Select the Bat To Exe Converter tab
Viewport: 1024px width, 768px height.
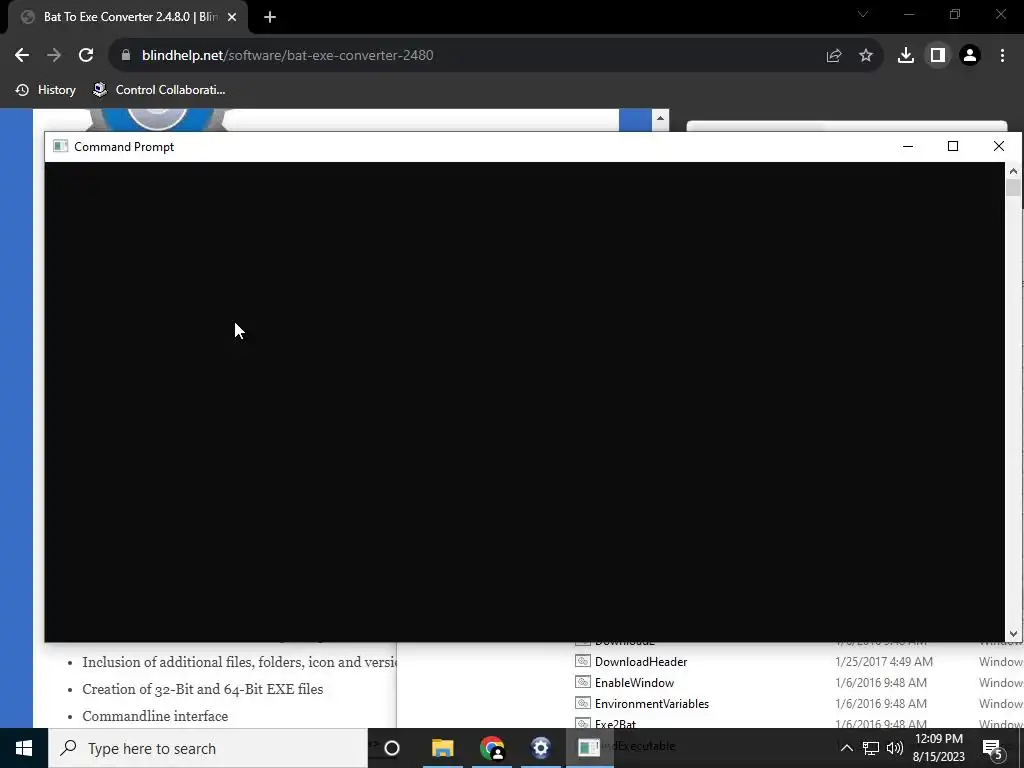click(x=129, y=17)
